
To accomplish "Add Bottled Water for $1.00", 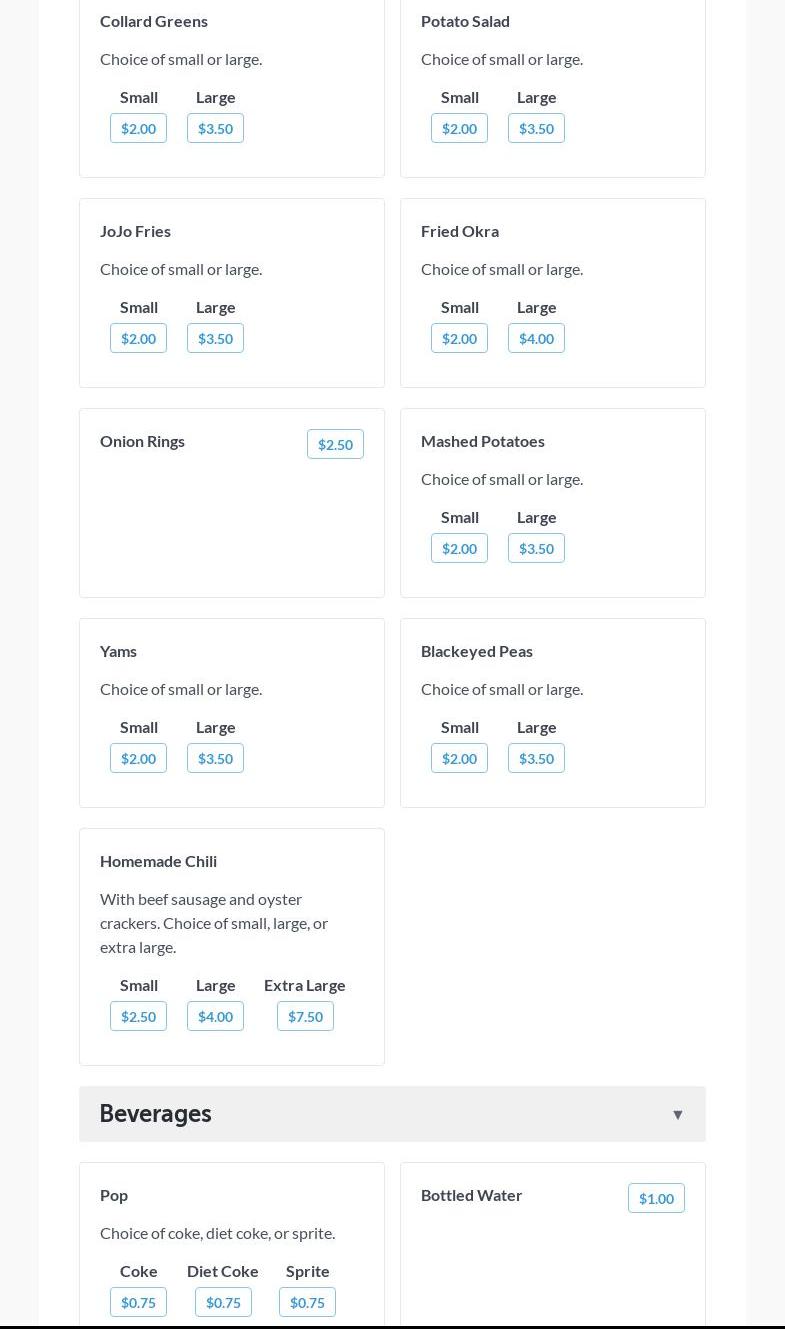I will point(656,1198).
